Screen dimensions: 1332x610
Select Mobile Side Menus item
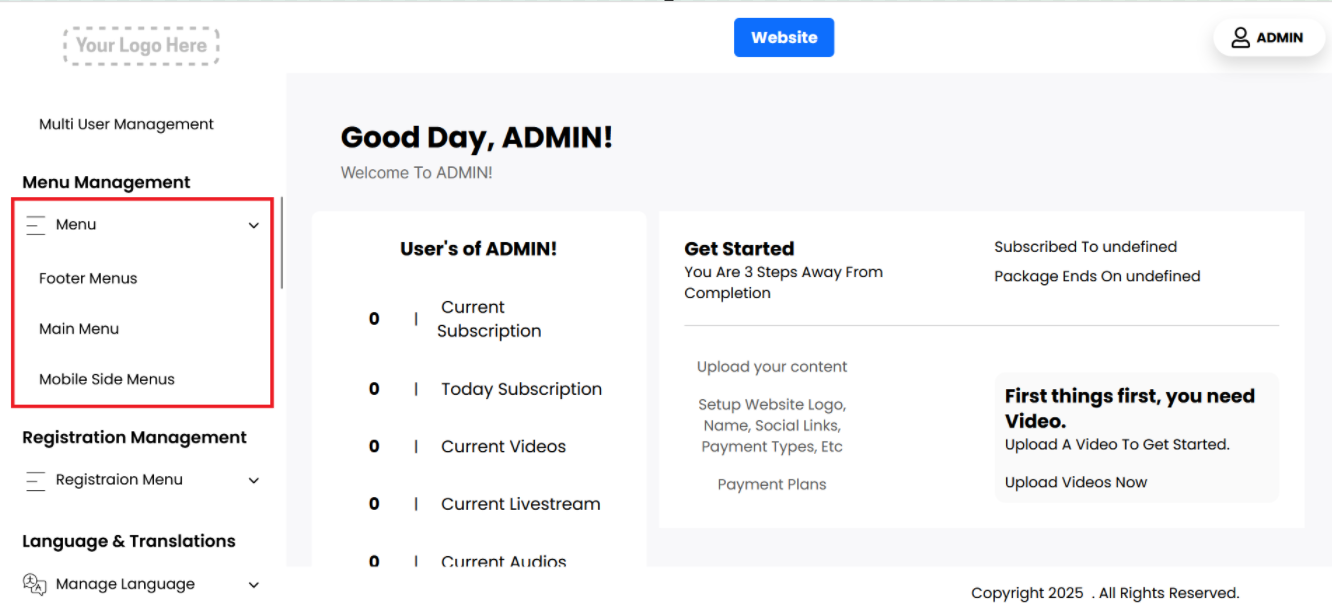click(107, 380)
